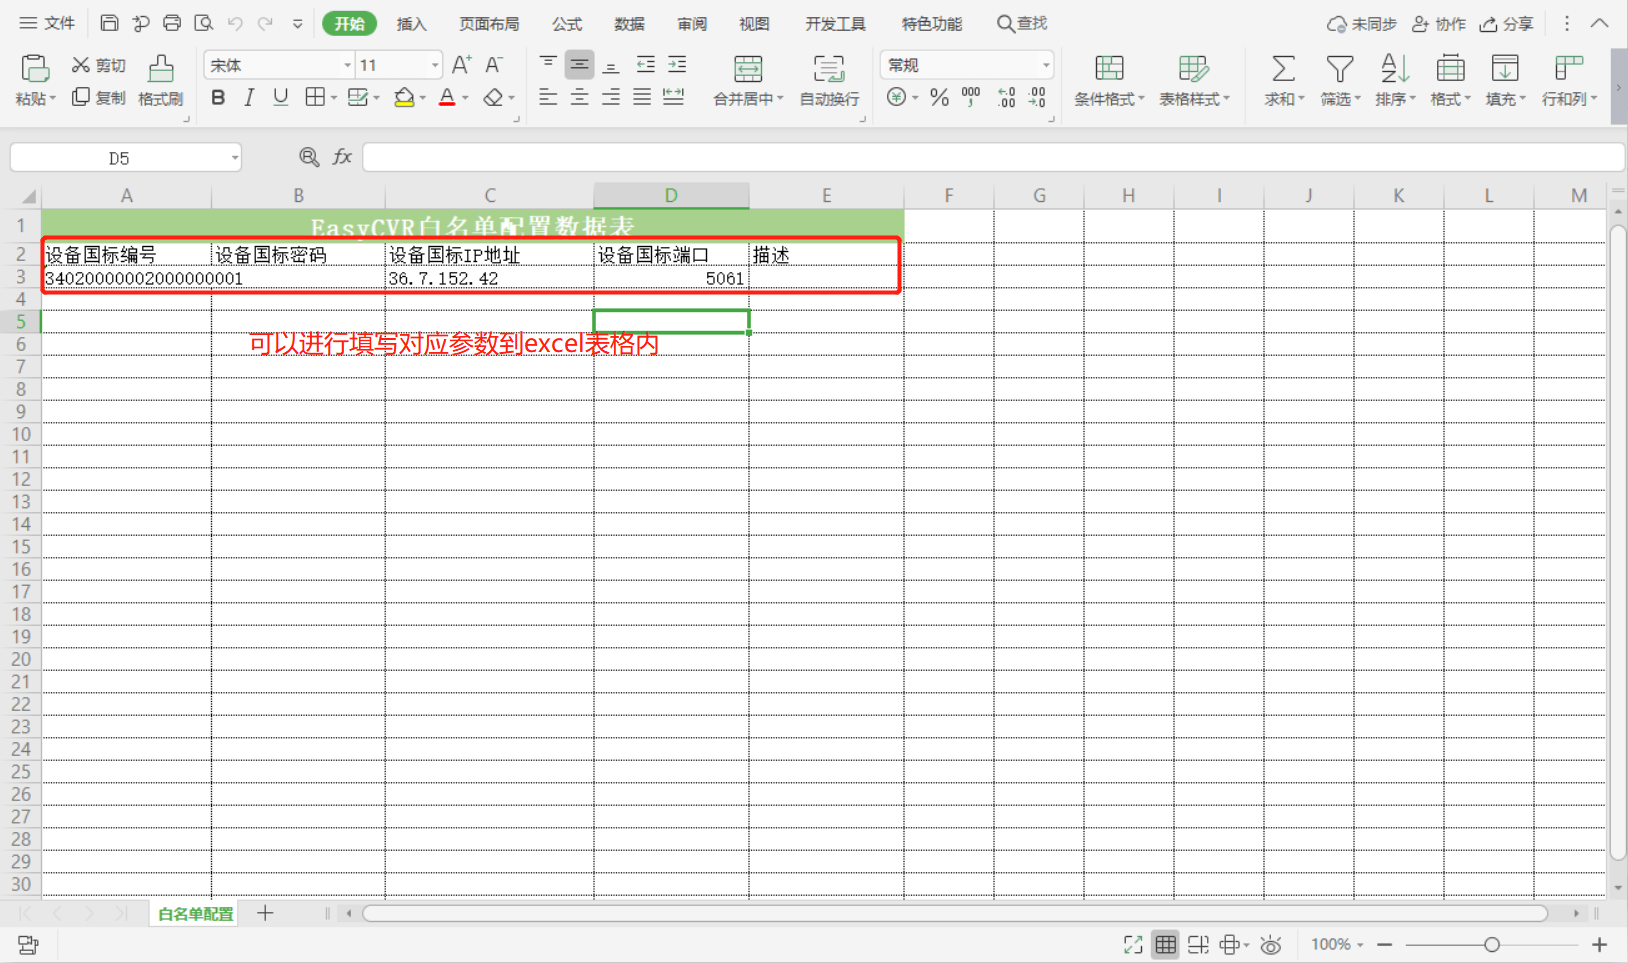Click the eraser clear icon
This screenshot has height=963, width=1628.
[x=493, y=97]
